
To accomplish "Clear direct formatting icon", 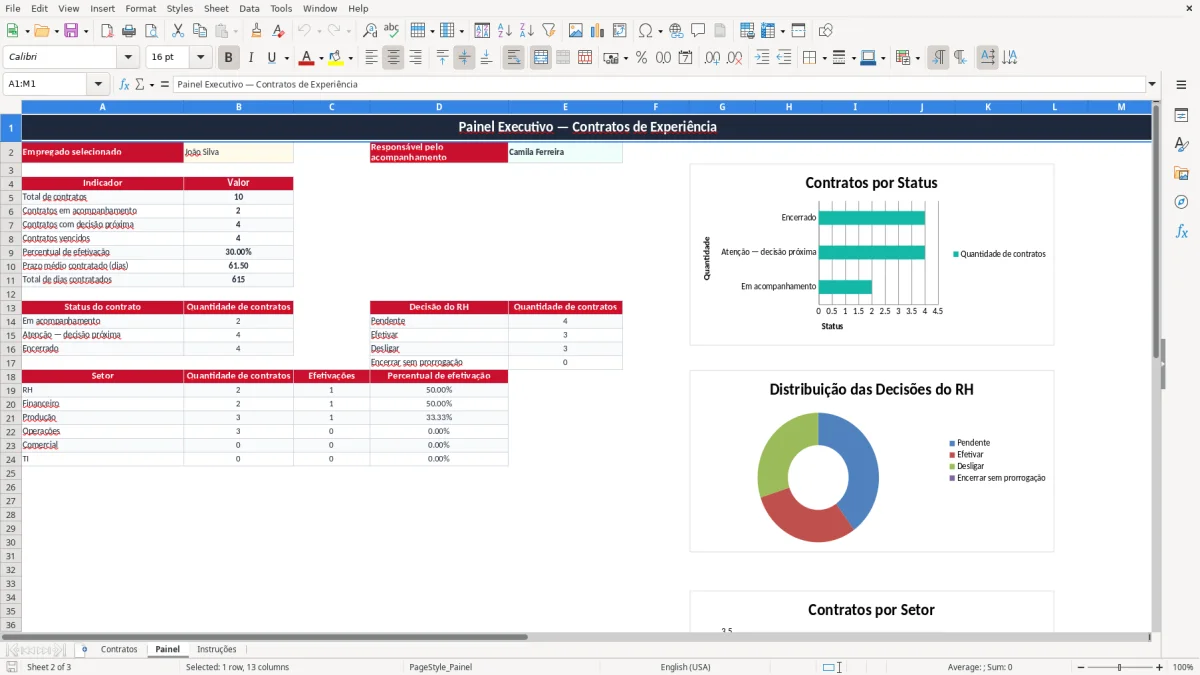I will coord(277,31).
